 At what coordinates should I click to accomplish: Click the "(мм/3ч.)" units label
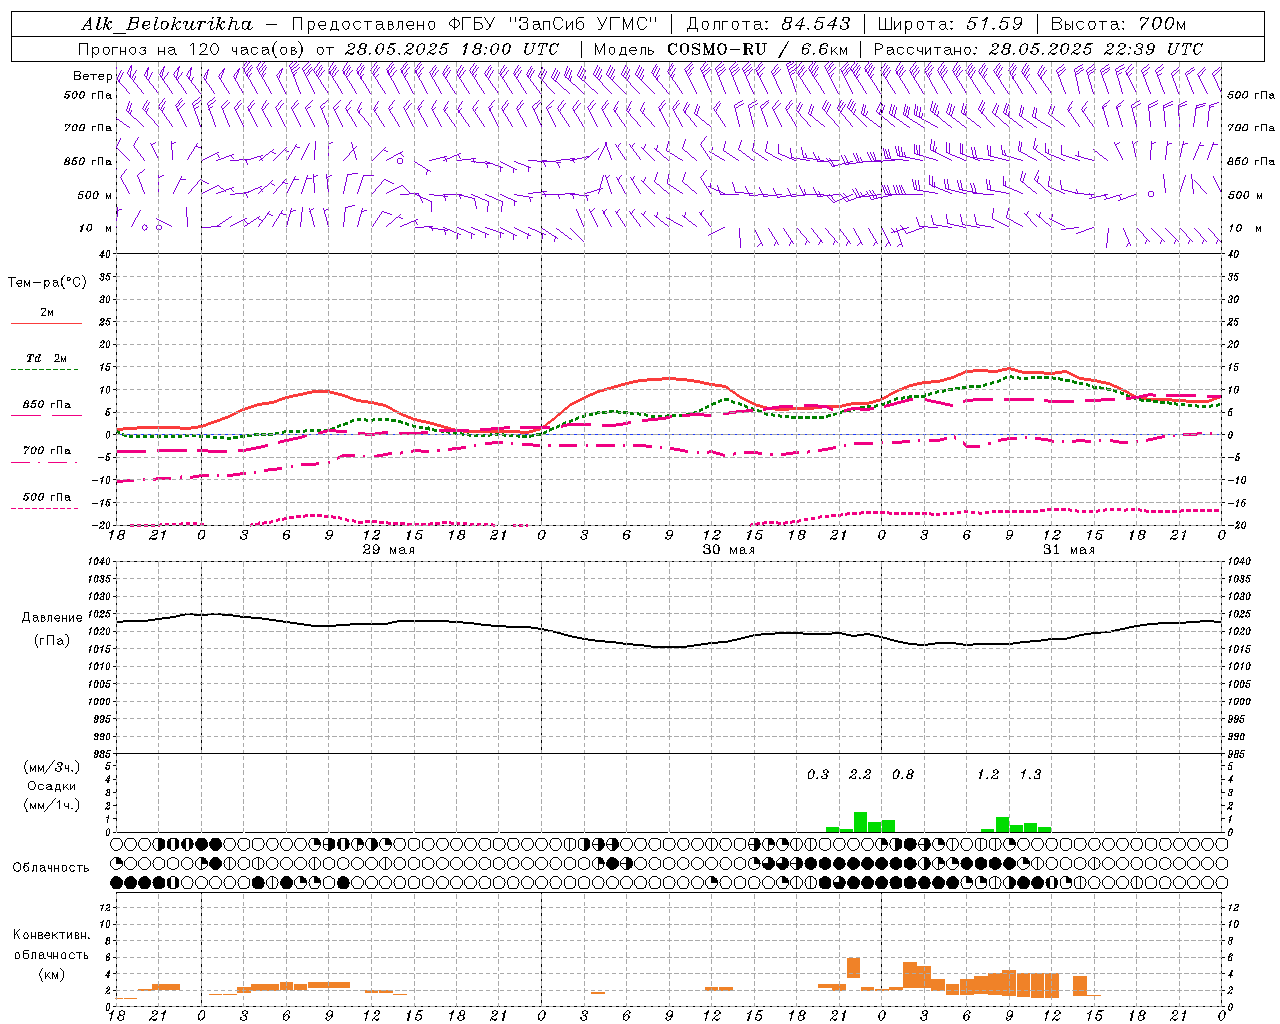click(x=51, y=767)
